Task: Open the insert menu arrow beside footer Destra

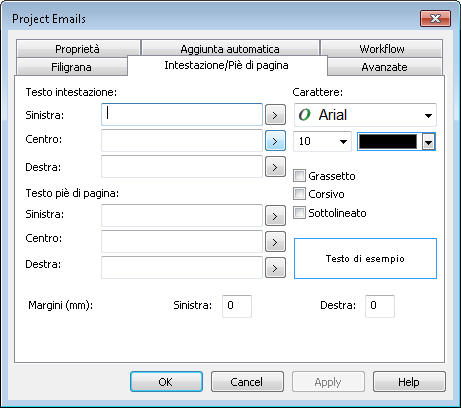Action: pyautogui.click(x=275, y=268)
